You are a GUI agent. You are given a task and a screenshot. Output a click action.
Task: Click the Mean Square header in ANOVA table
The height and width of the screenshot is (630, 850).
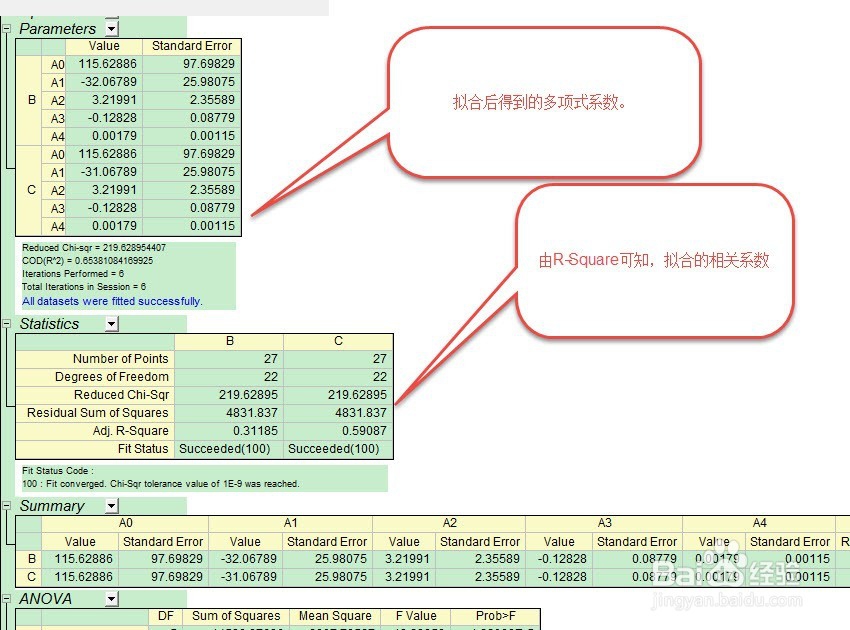[x=335, y=616]
